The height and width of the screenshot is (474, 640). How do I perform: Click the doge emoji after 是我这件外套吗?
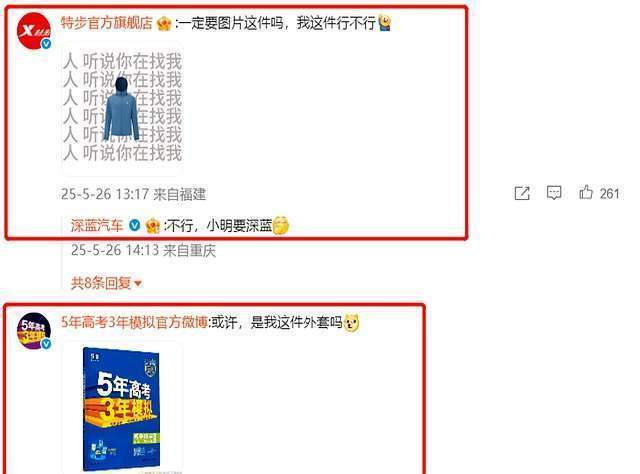pyautogui.click(x=352, y=323)
